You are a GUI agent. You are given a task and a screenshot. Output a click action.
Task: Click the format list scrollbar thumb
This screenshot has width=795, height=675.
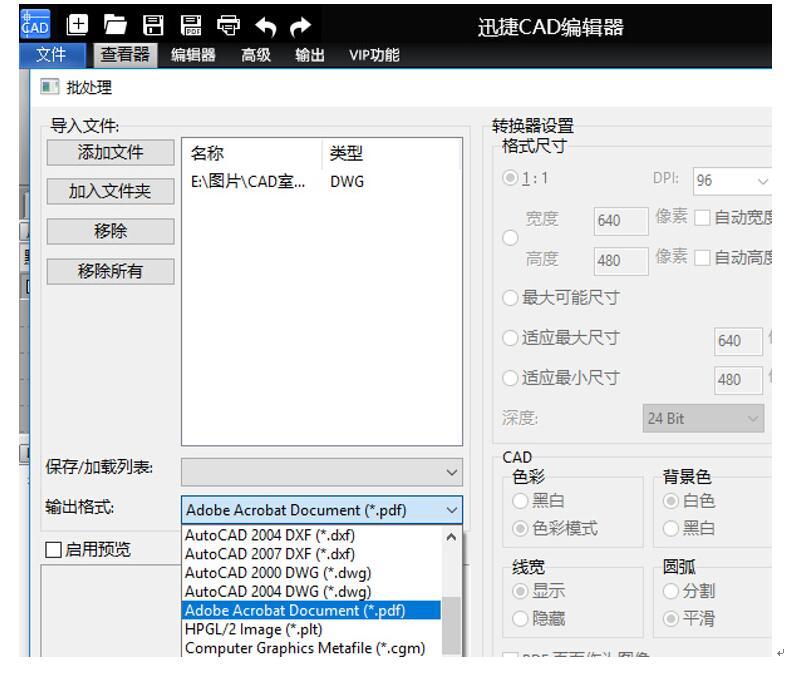point(451,626)
